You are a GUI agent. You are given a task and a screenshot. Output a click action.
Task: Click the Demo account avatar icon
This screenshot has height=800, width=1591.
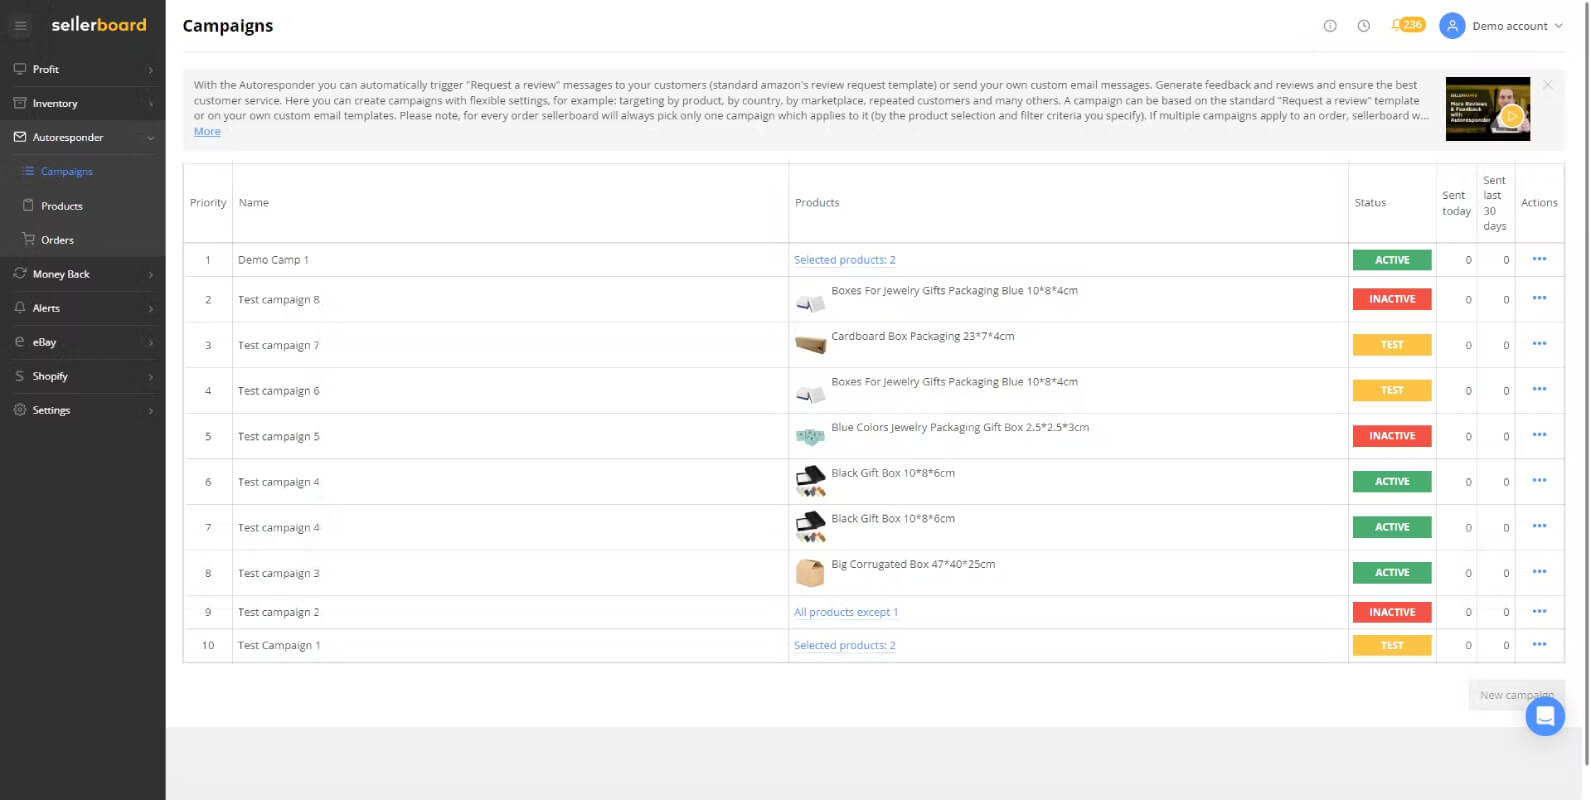click(1452, 26)
